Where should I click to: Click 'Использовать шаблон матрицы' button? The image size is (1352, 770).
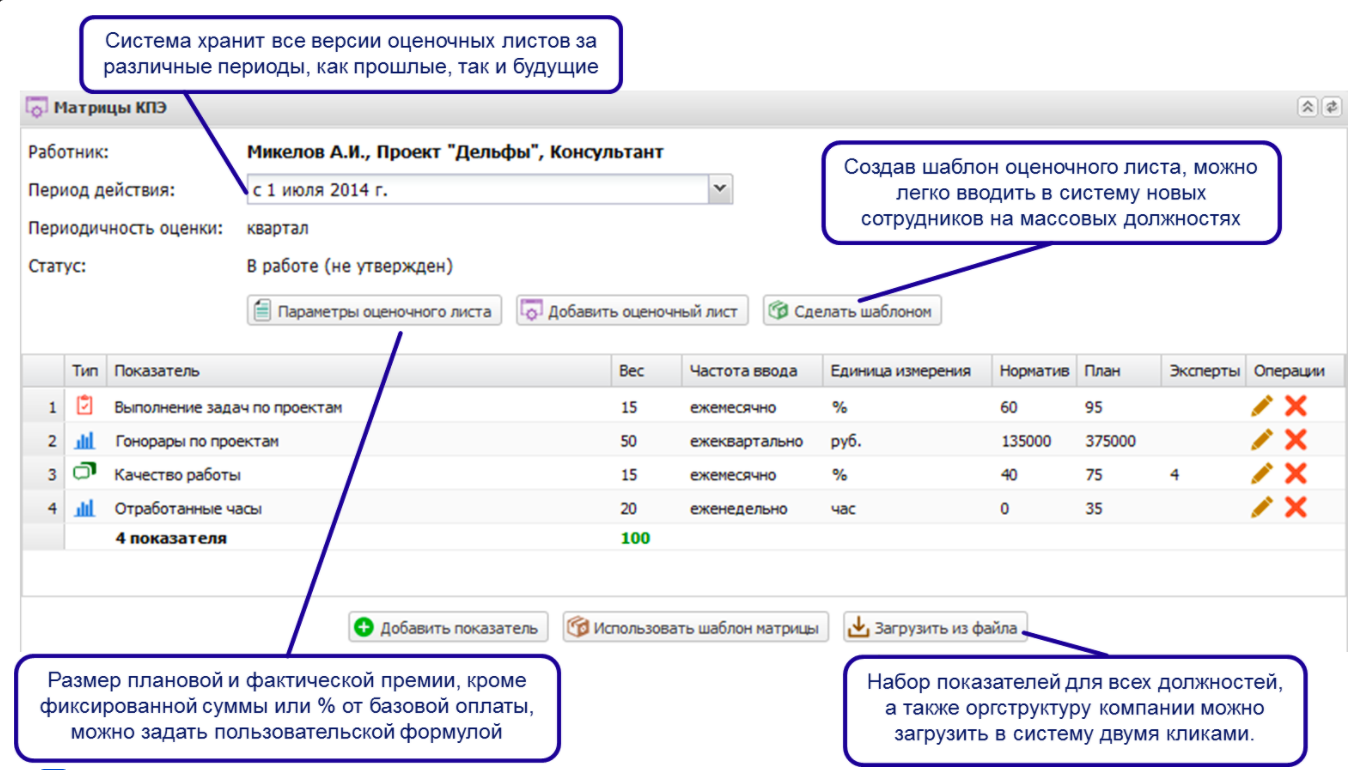pos(695,628)
